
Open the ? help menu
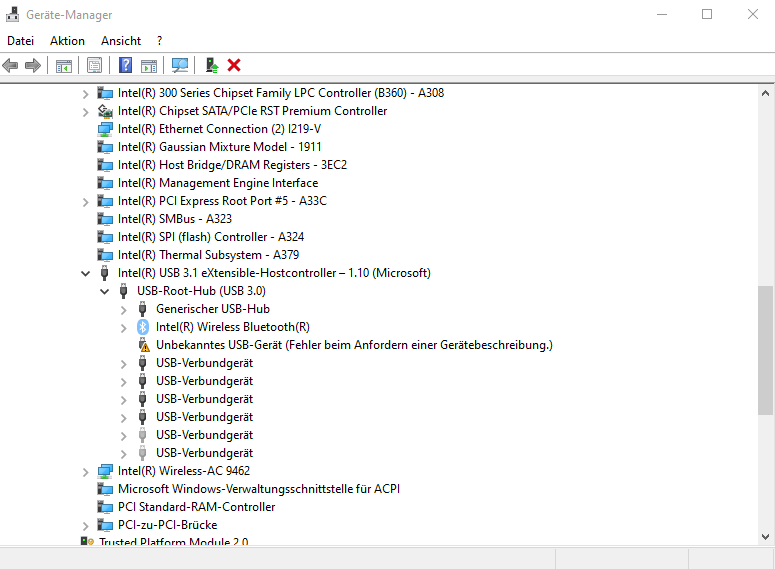click(x=159, y=41)
